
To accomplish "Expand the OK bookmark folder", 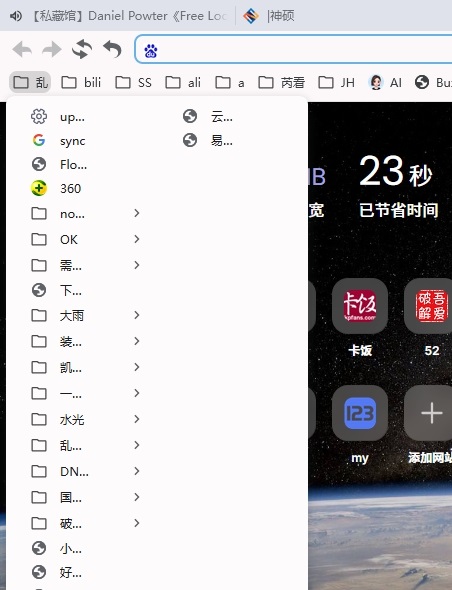I will (85, 239).
